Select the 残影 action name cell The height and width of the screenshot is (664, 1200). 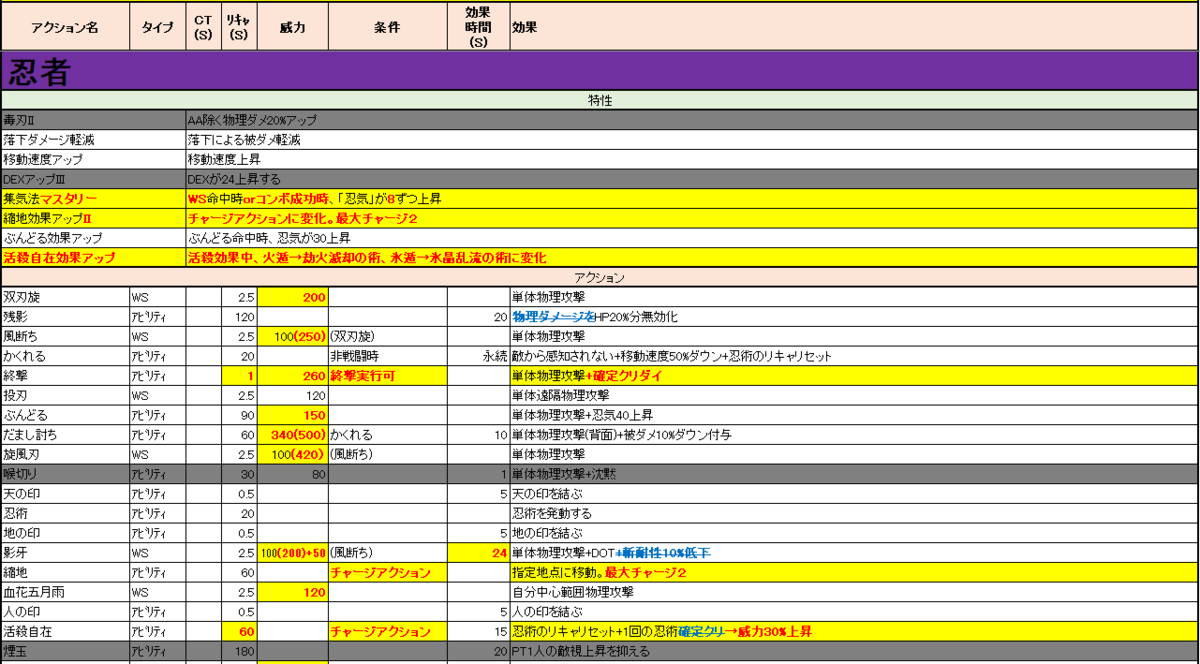click(x=65, y=317)
